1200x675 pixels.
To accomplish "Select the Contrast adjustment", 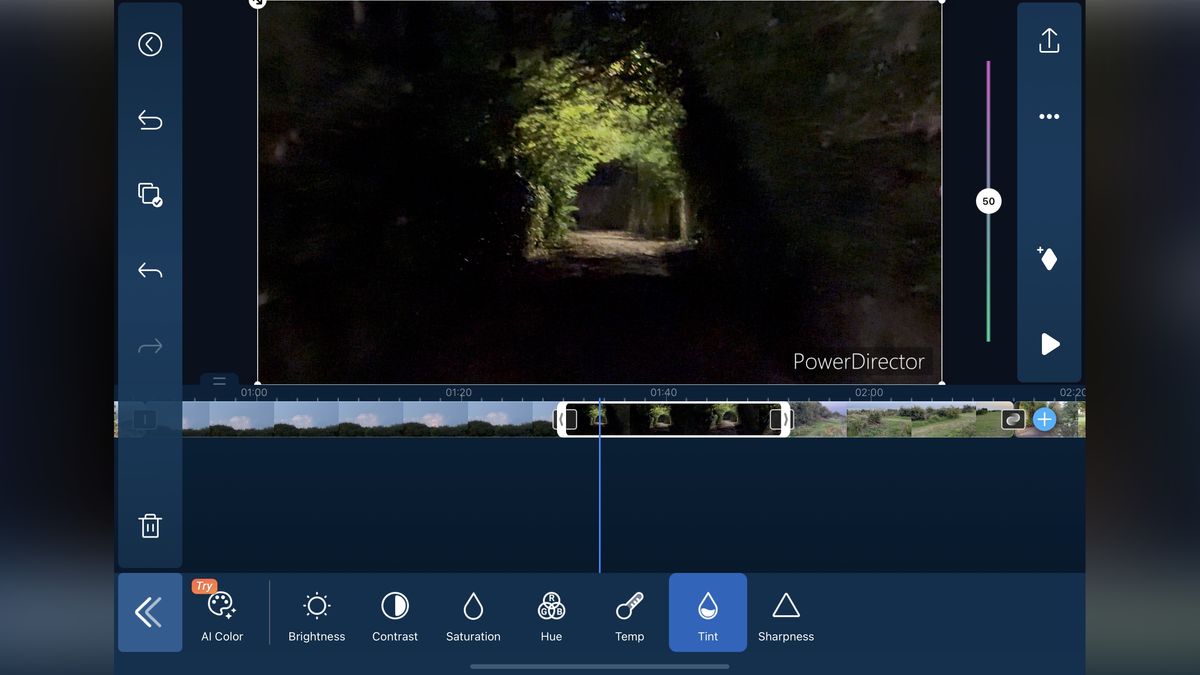I will pos(395,617).
